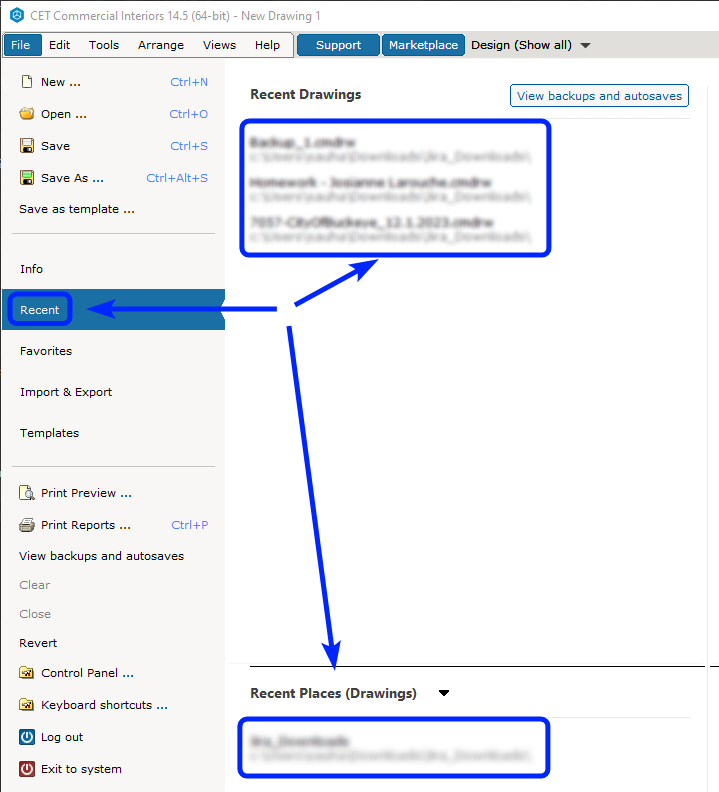The image size is (719, 792).
Task: Click the Marketplace button
Action: tap(423, 45)
